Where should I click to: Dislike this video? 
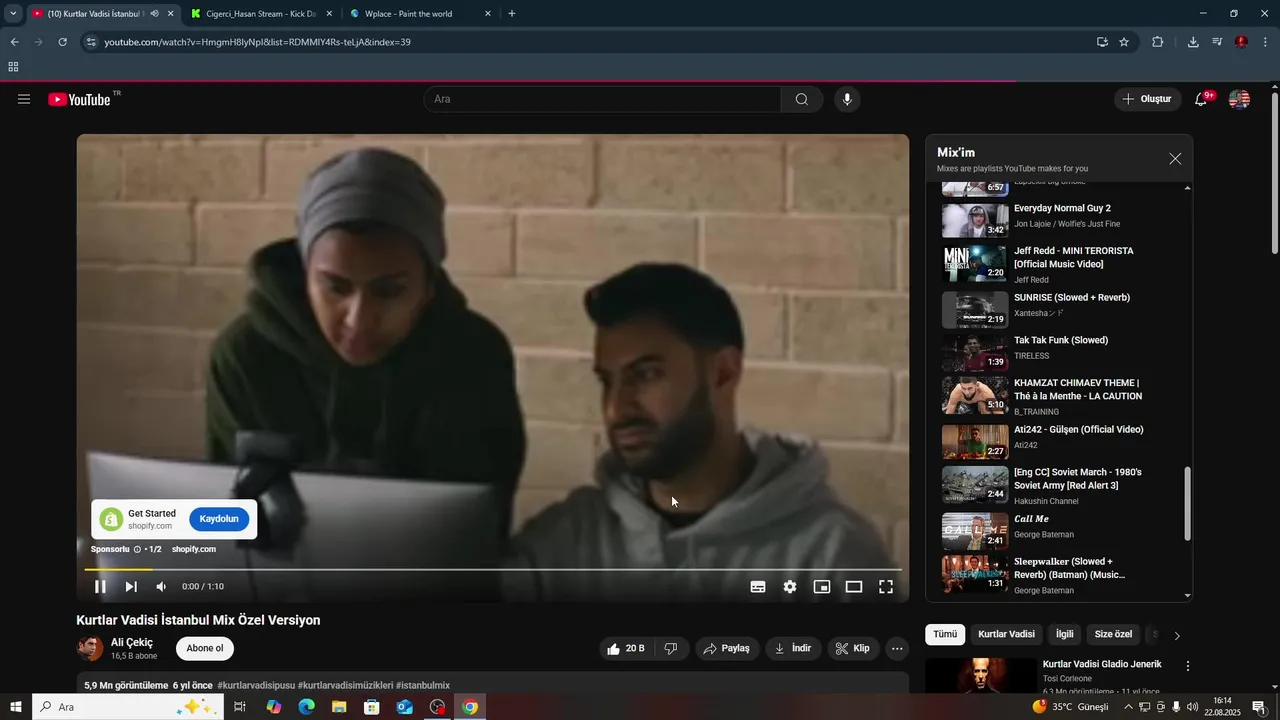click(x=671, y=649)
